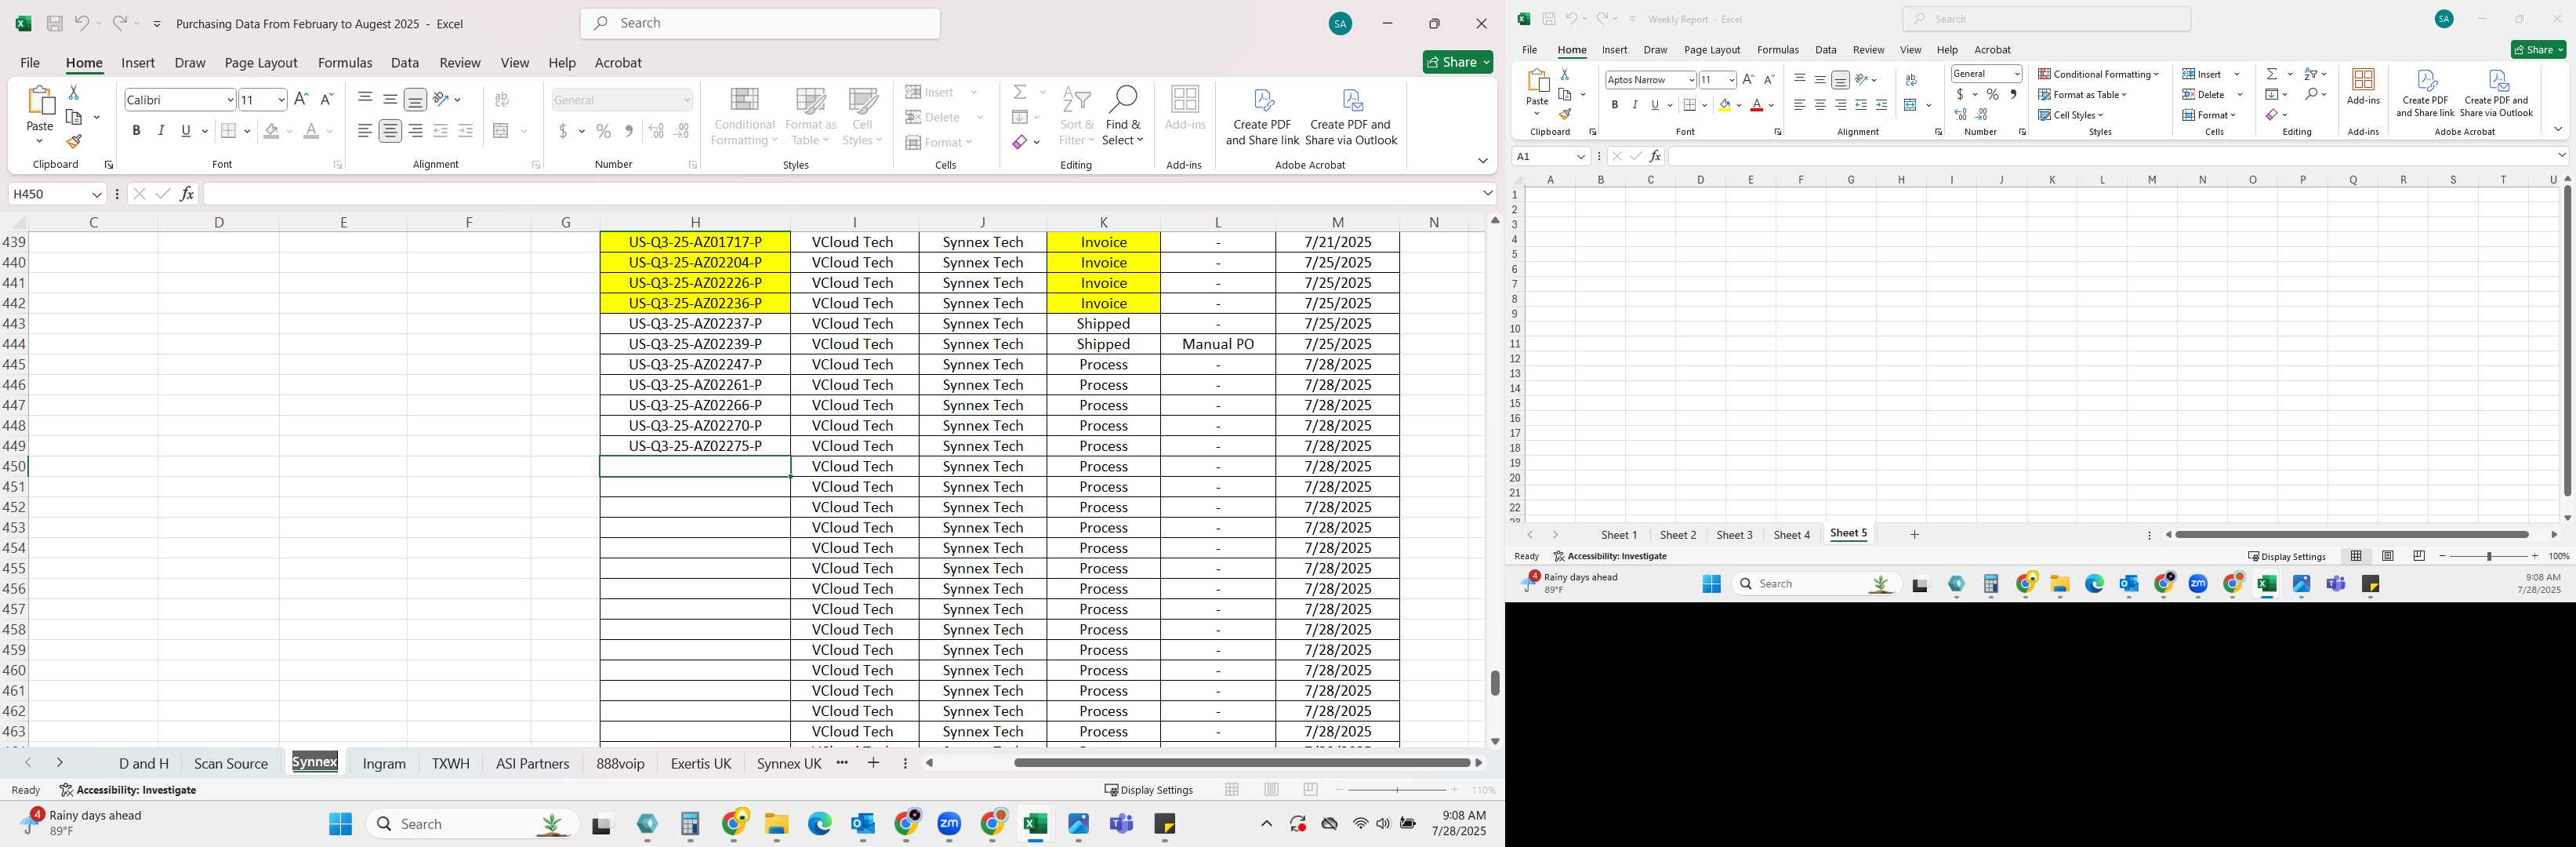Switch to Scan Source sheet tab
This screenshot has width=2576, height=847.
coord(231,763)
